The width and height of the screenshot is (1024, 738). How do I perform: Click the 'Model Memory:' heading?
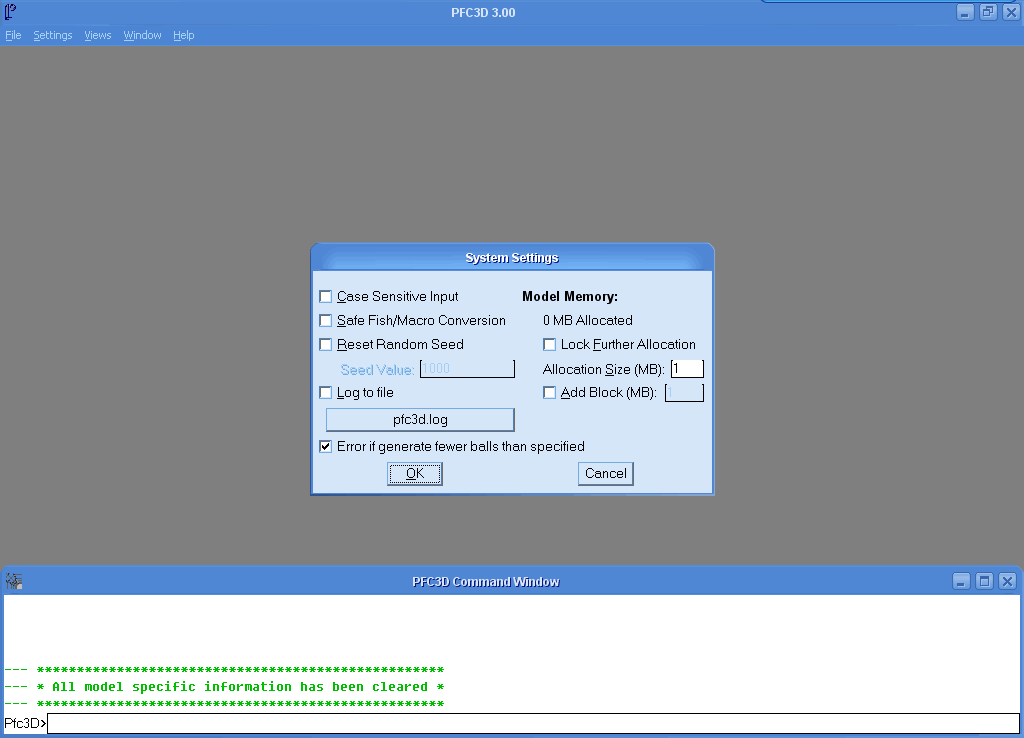coord(570,297)
